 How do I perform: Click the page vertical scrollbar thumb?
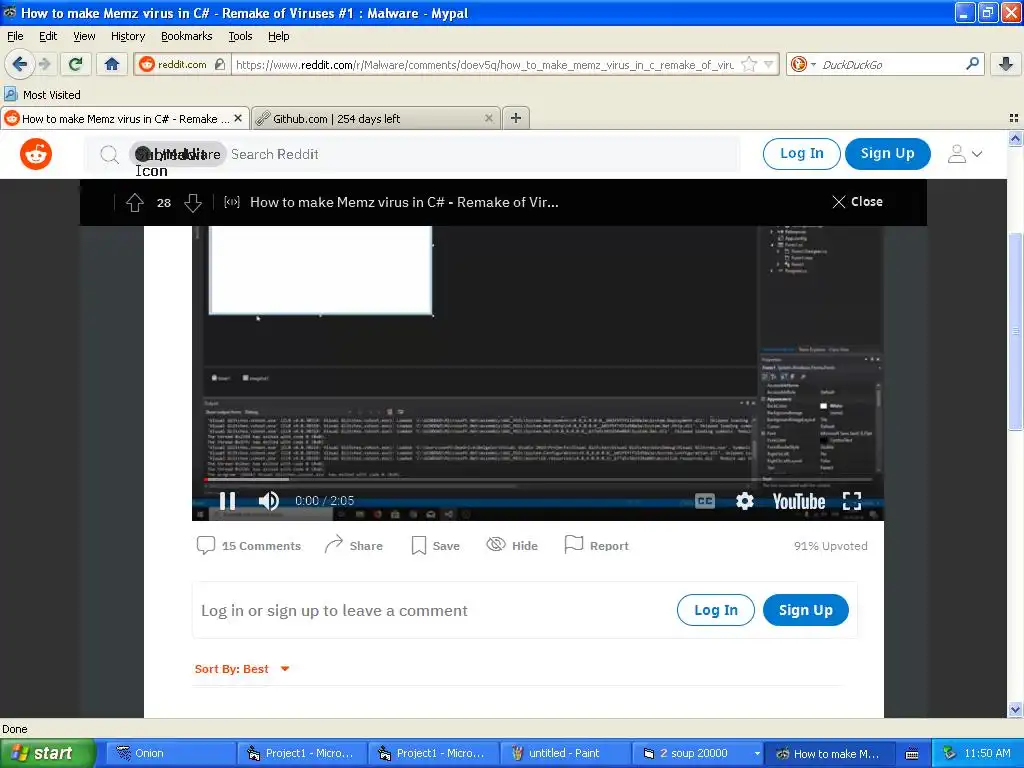coord(1015,332)
